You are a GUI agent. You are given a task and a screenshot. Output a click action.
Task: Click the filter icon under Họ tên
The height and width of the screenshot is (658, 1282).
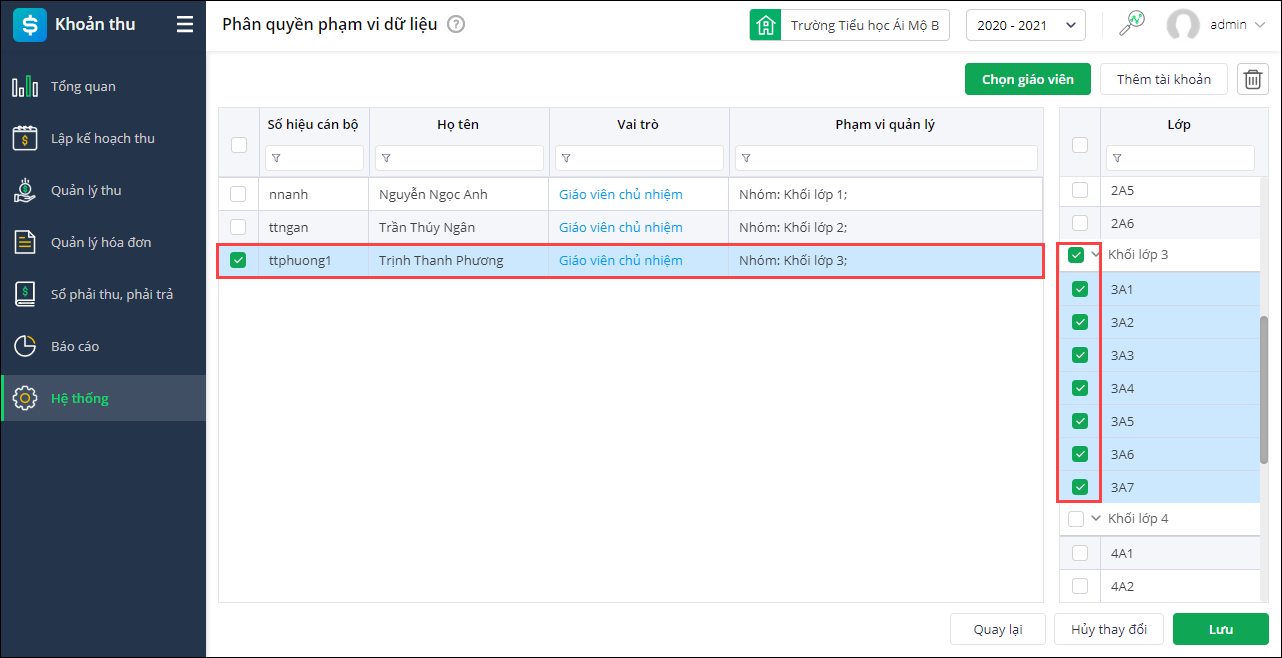[386, 158]
